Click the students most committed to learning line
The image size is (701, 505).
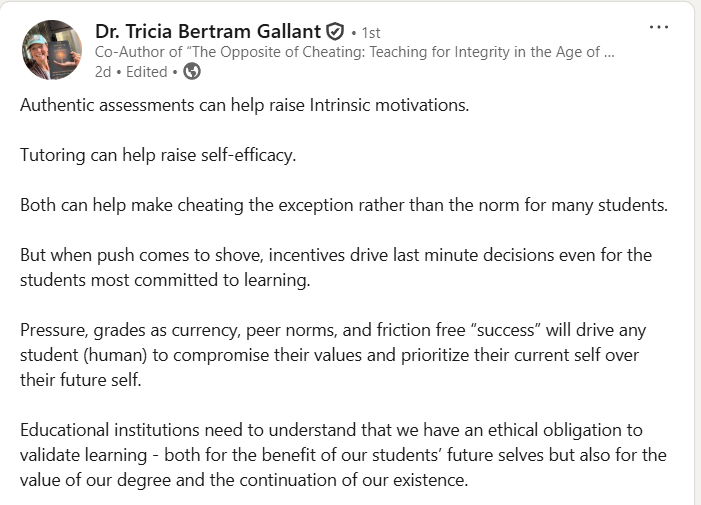click(x=165, y=280)
